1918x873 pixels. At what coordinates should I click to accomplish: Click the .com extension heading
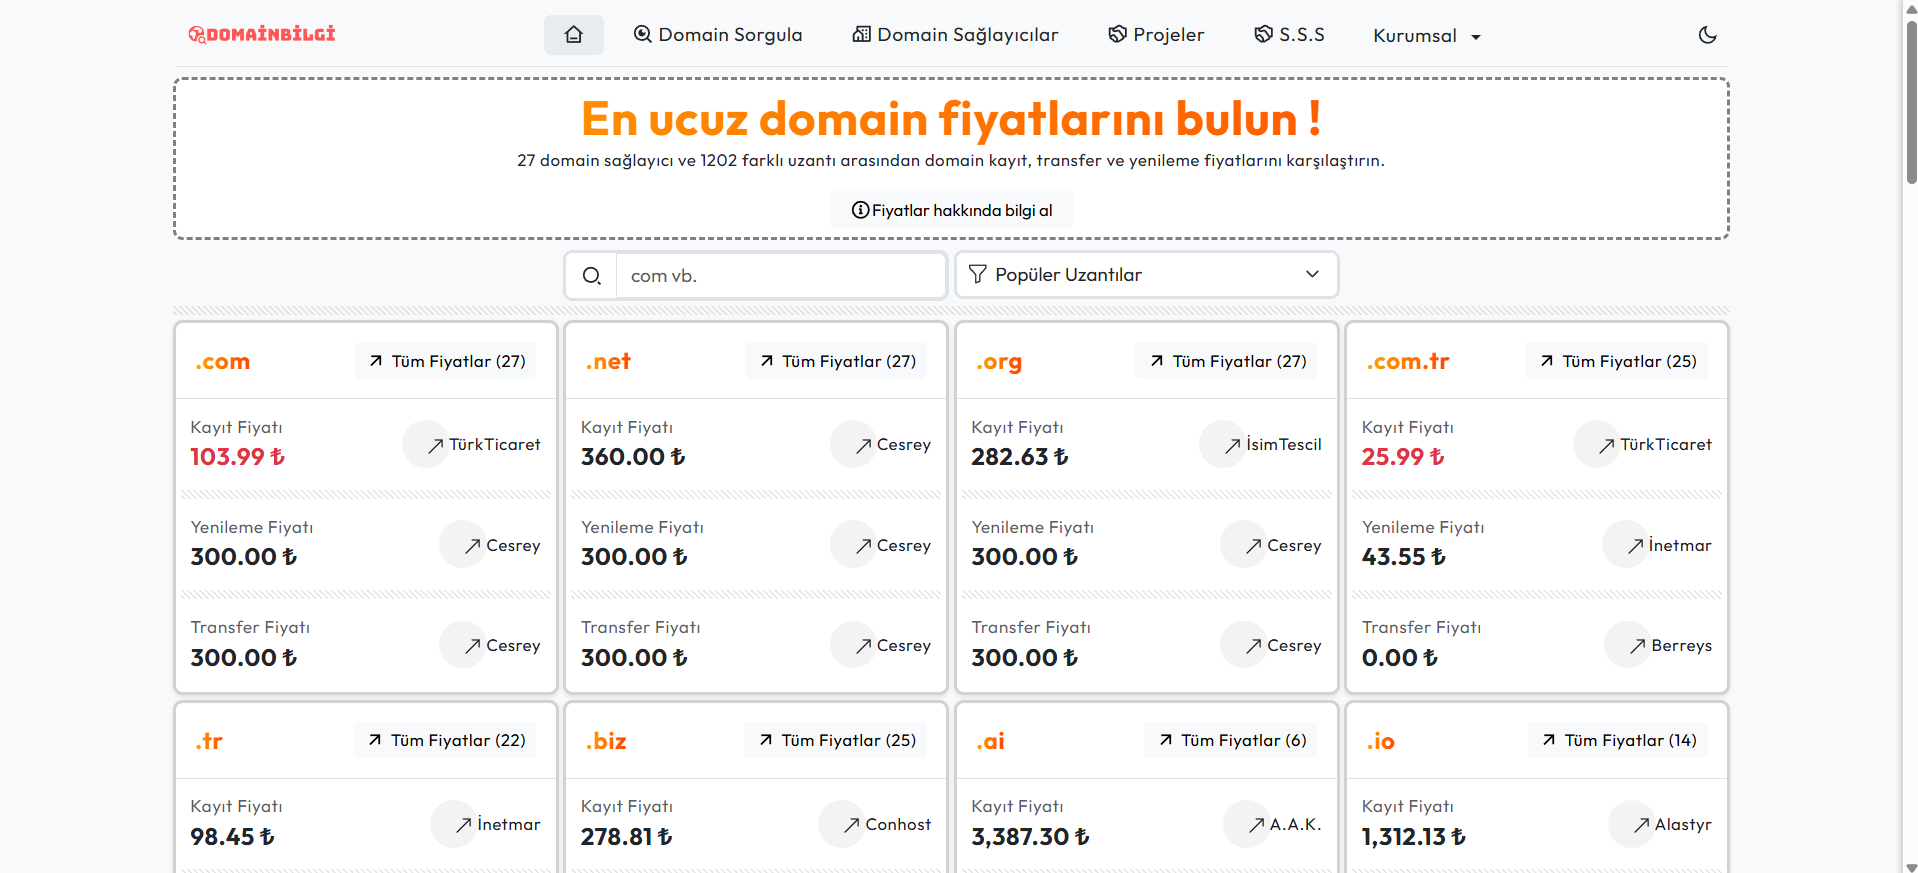click(222, 362)
